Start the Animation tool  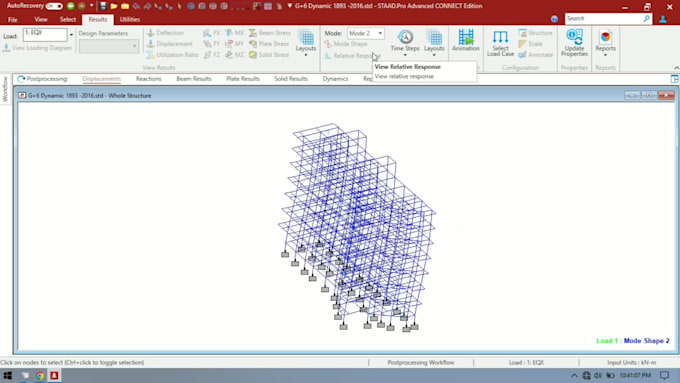tap(466, 40)
